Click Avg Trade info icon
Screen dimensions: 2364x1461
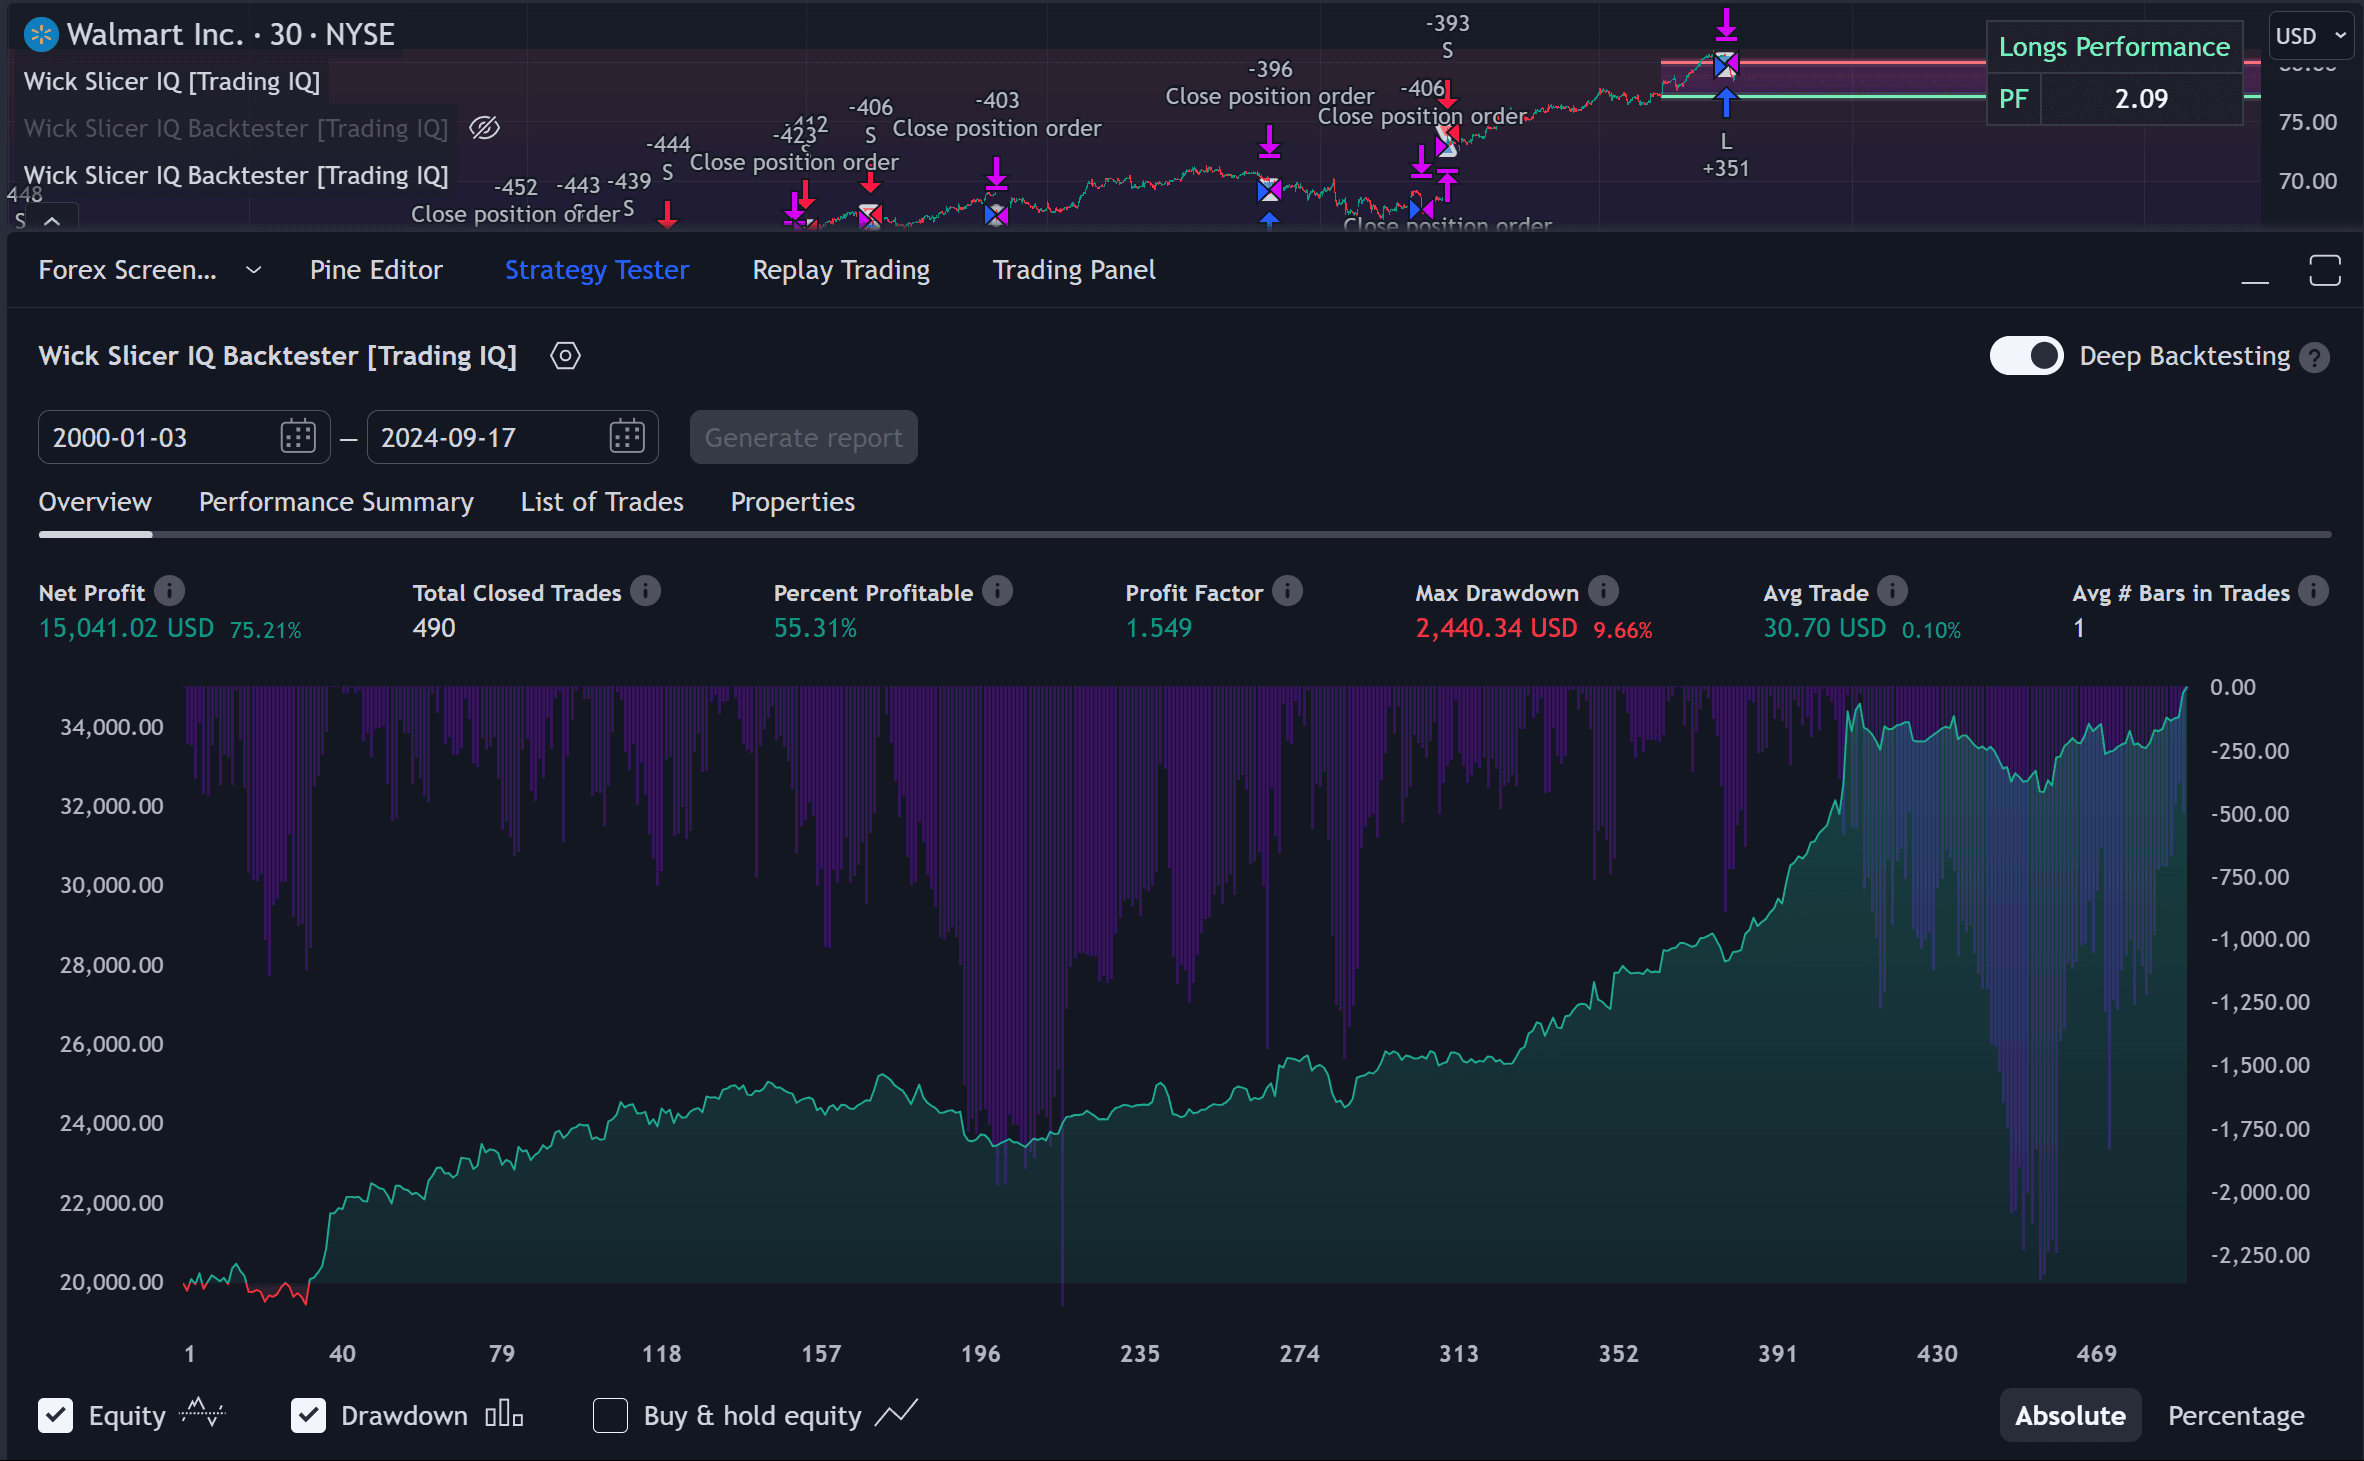coord(1892,592)
